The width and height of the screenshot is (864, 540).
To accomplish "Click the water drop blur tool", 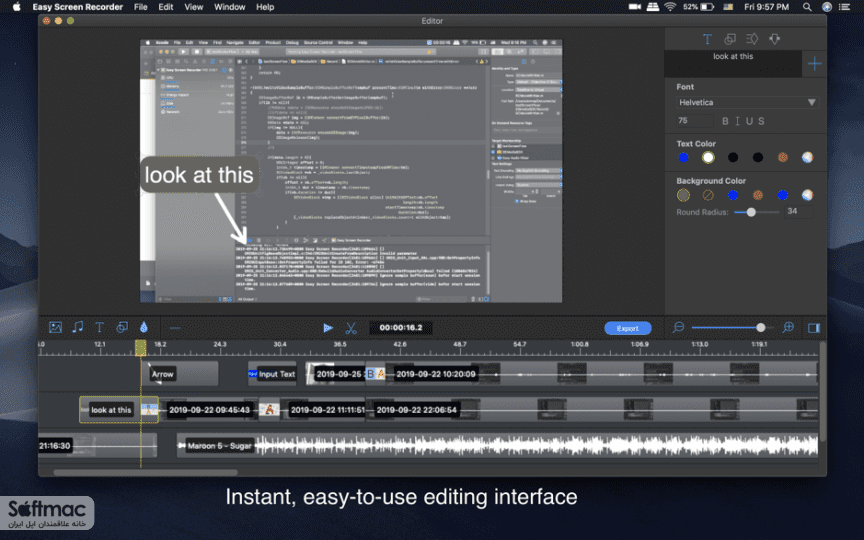I will point(144,327).
